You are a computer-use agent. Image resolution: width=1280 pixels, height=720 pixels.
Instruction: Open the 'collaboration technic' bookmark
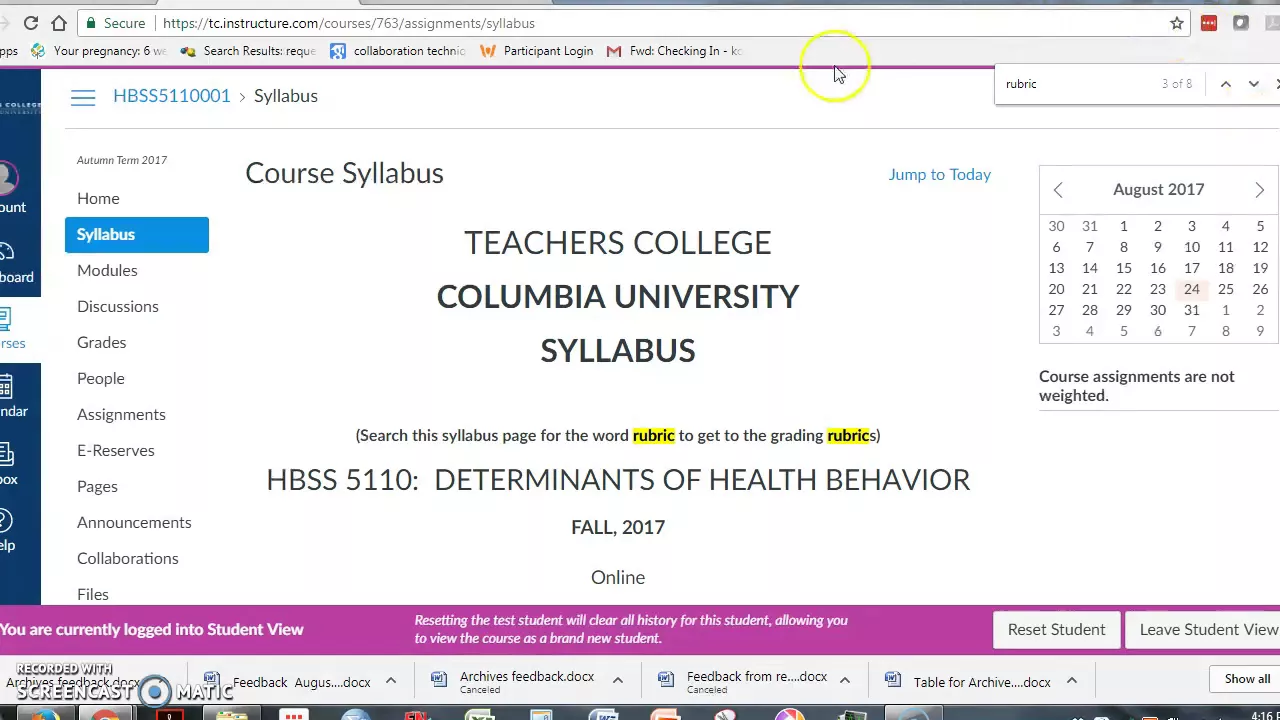pos(398,51)
